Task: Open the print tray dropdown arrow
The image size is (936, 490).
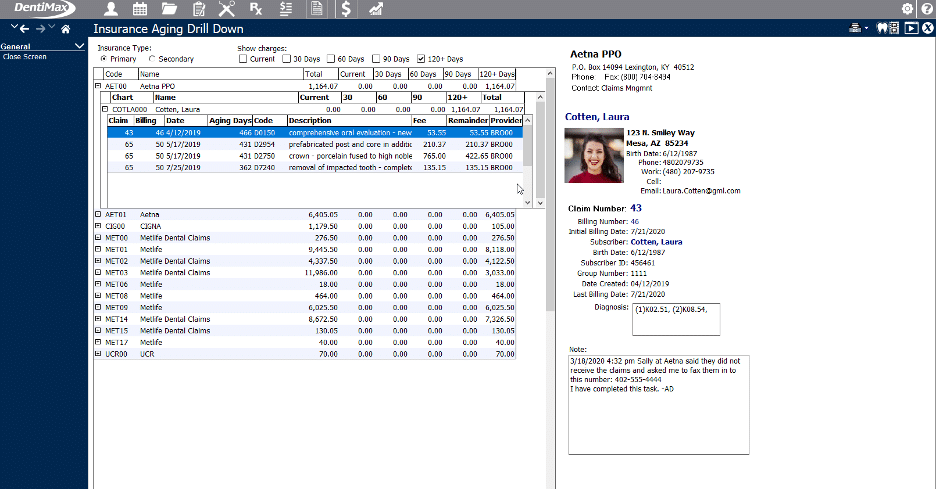Action: [868, 29]
